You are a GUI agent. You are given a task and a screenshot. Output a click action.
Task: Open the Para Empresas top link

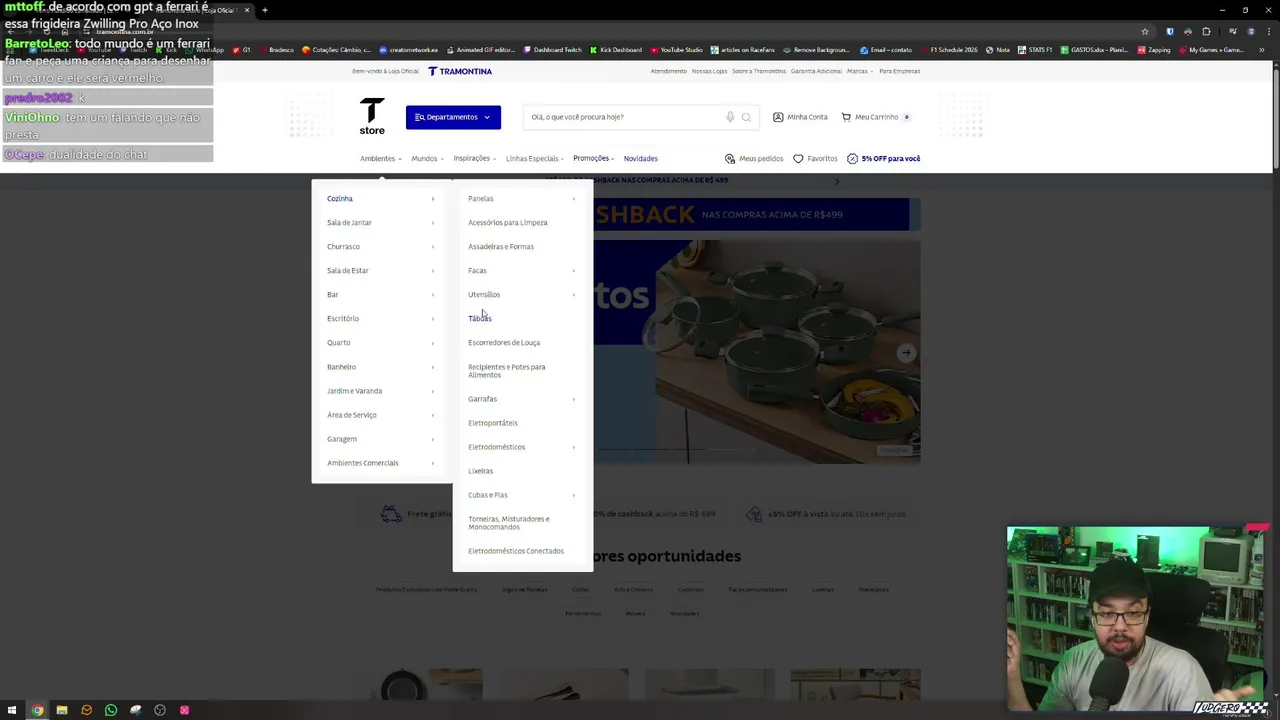899,71
